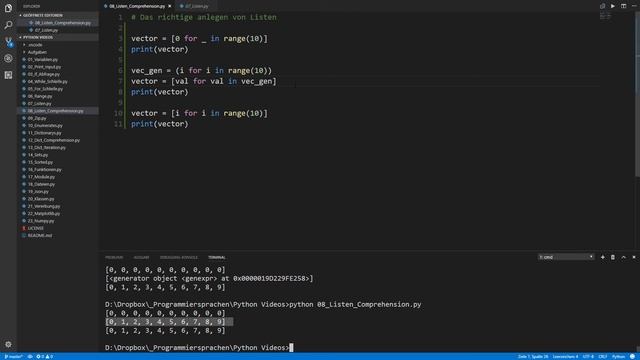Open 13_Dict_Iteration.py in the file tree
Screen dimensions: 640x360
click(x=58, y=148)
